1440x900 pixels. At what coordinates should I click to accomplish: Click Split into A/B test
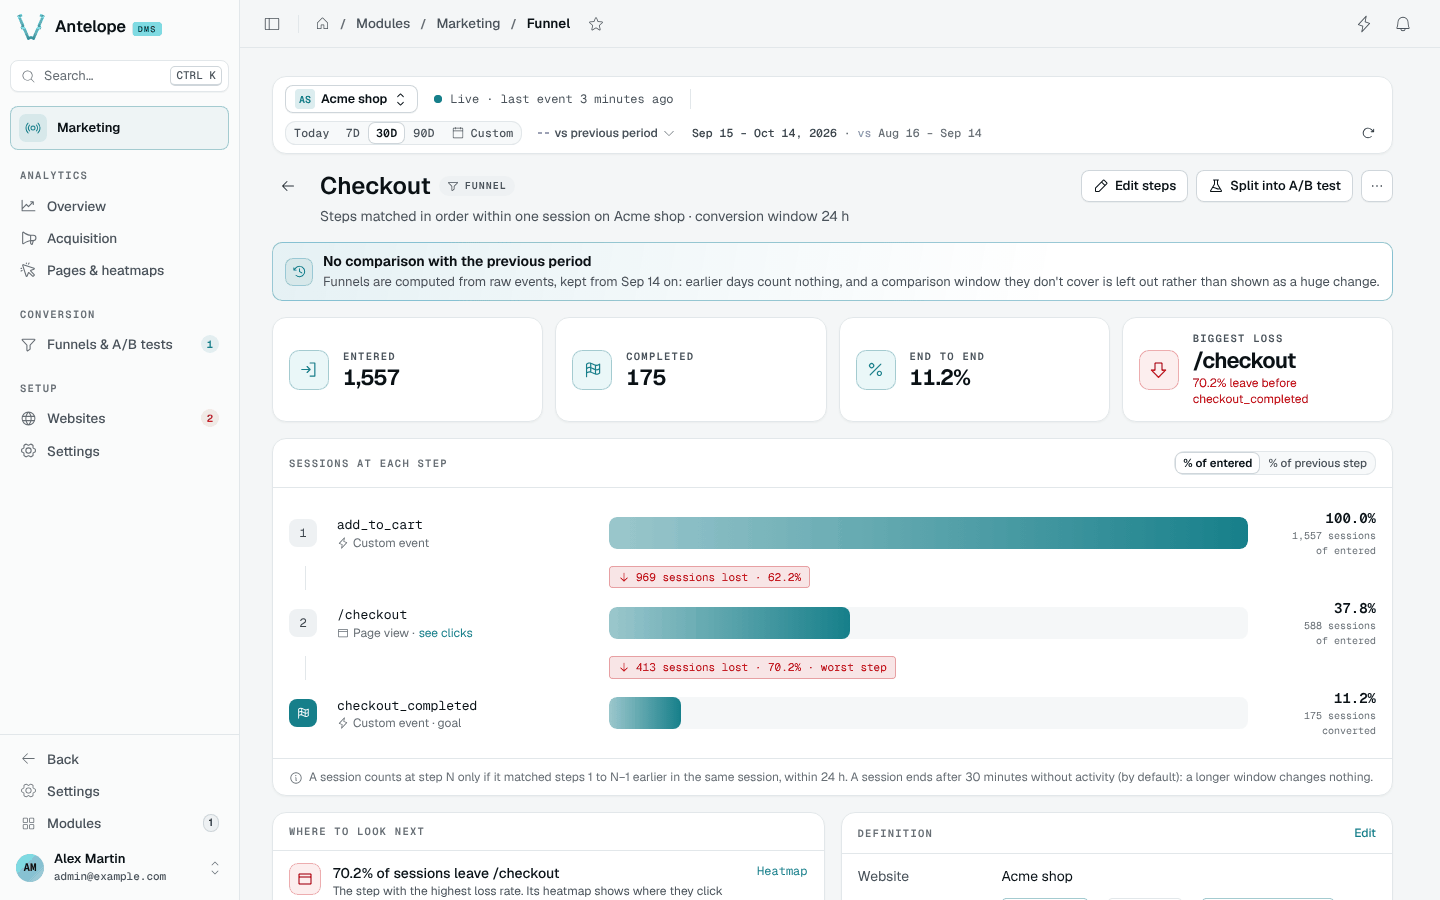[1274, 186]
